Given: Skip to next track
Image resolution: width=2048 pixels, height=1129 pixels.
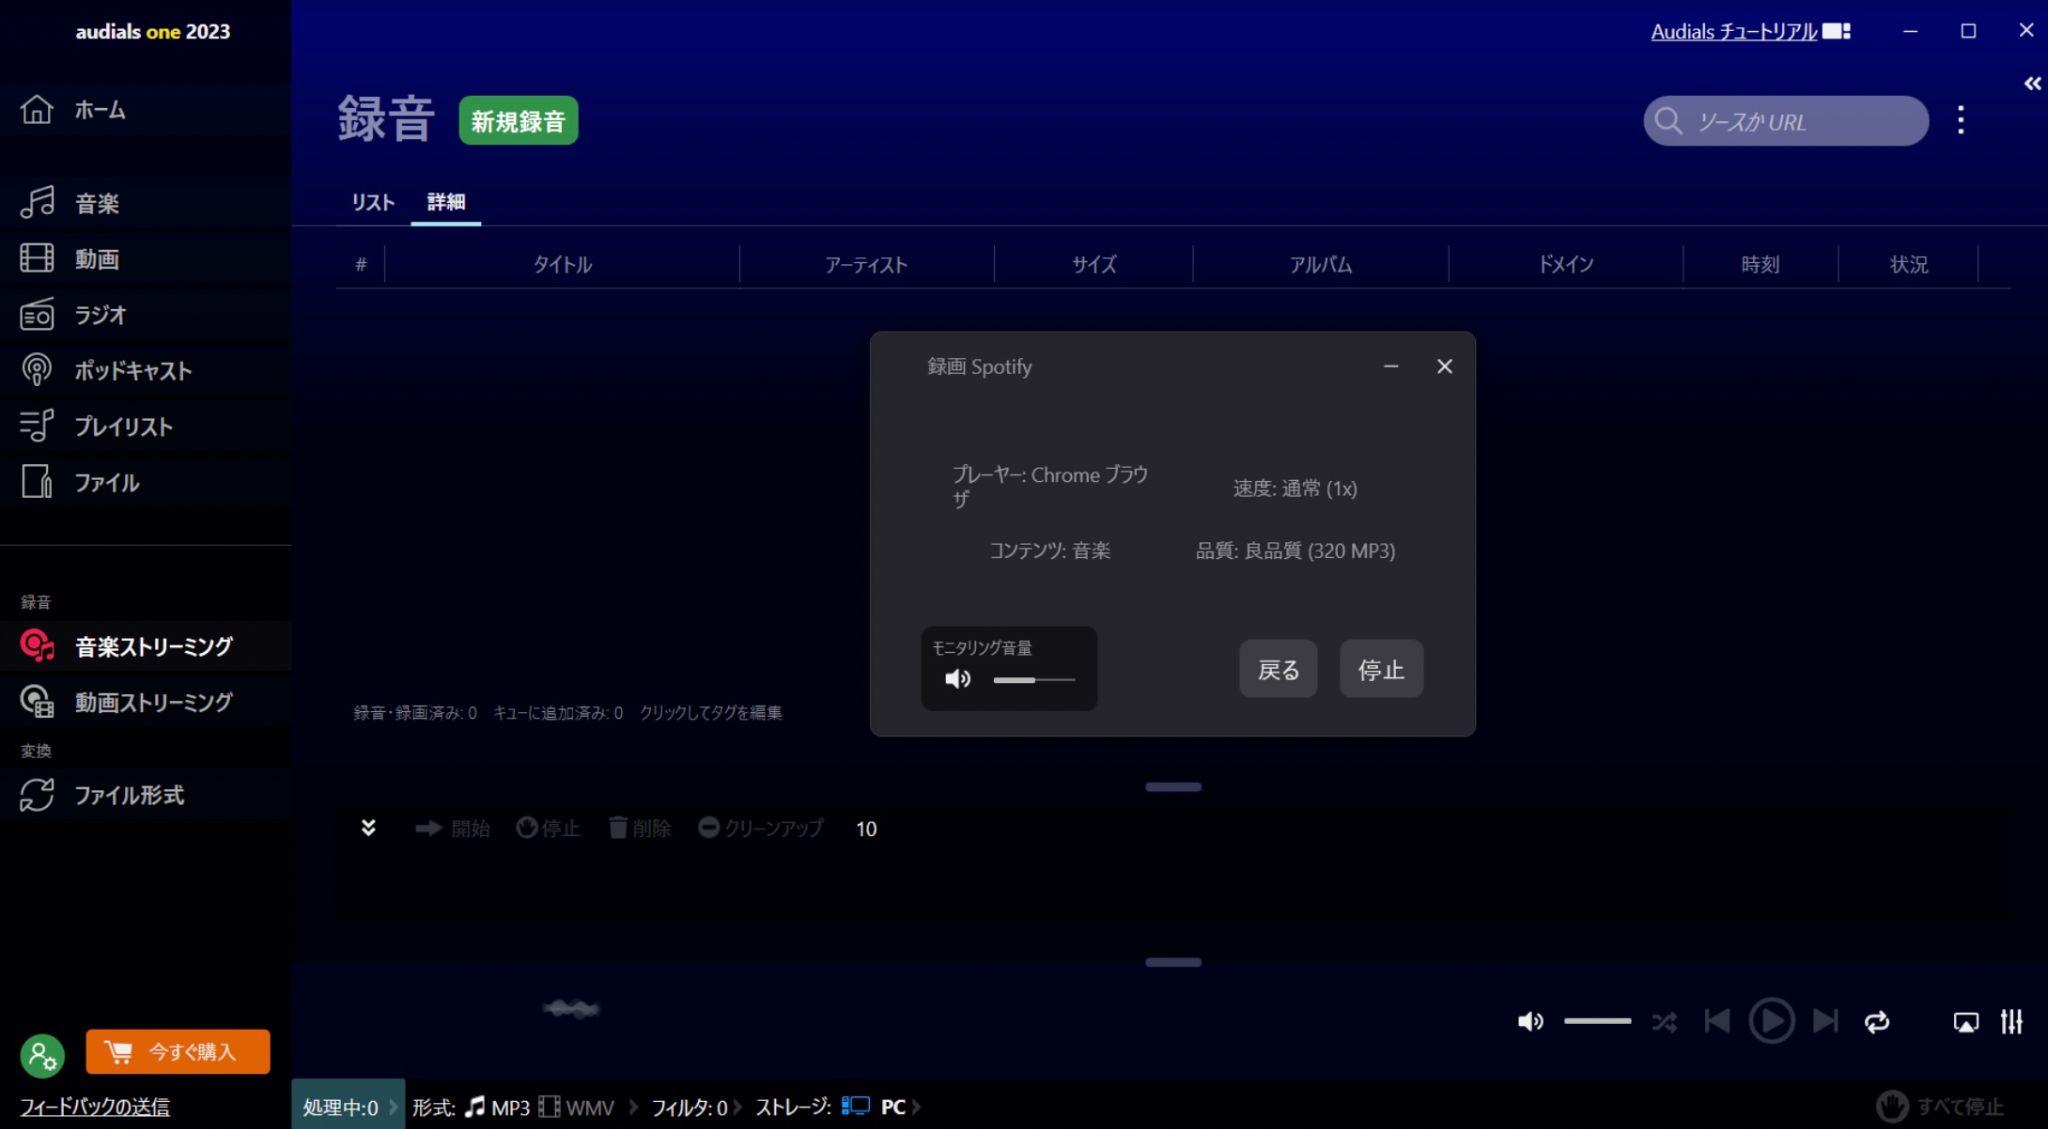Looking at the screenshot, I should pos(1825,1021).
